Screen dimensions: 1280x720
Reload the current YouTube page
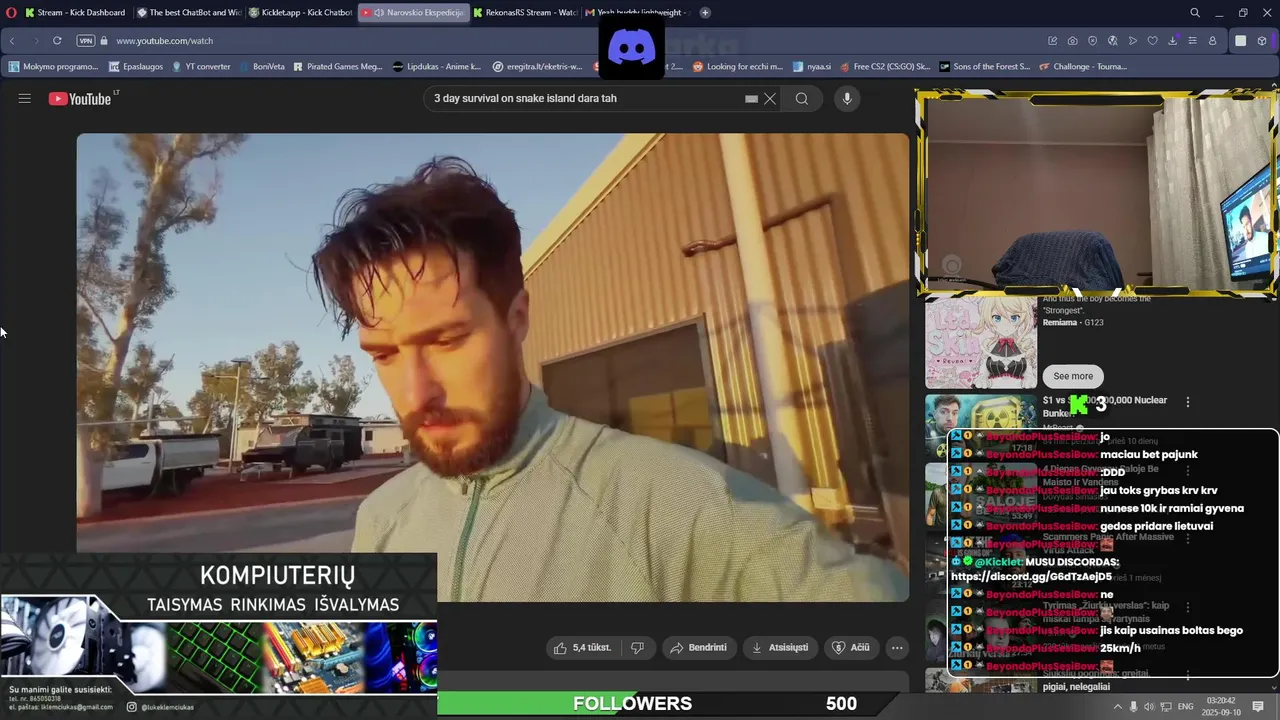coord(57,41)
